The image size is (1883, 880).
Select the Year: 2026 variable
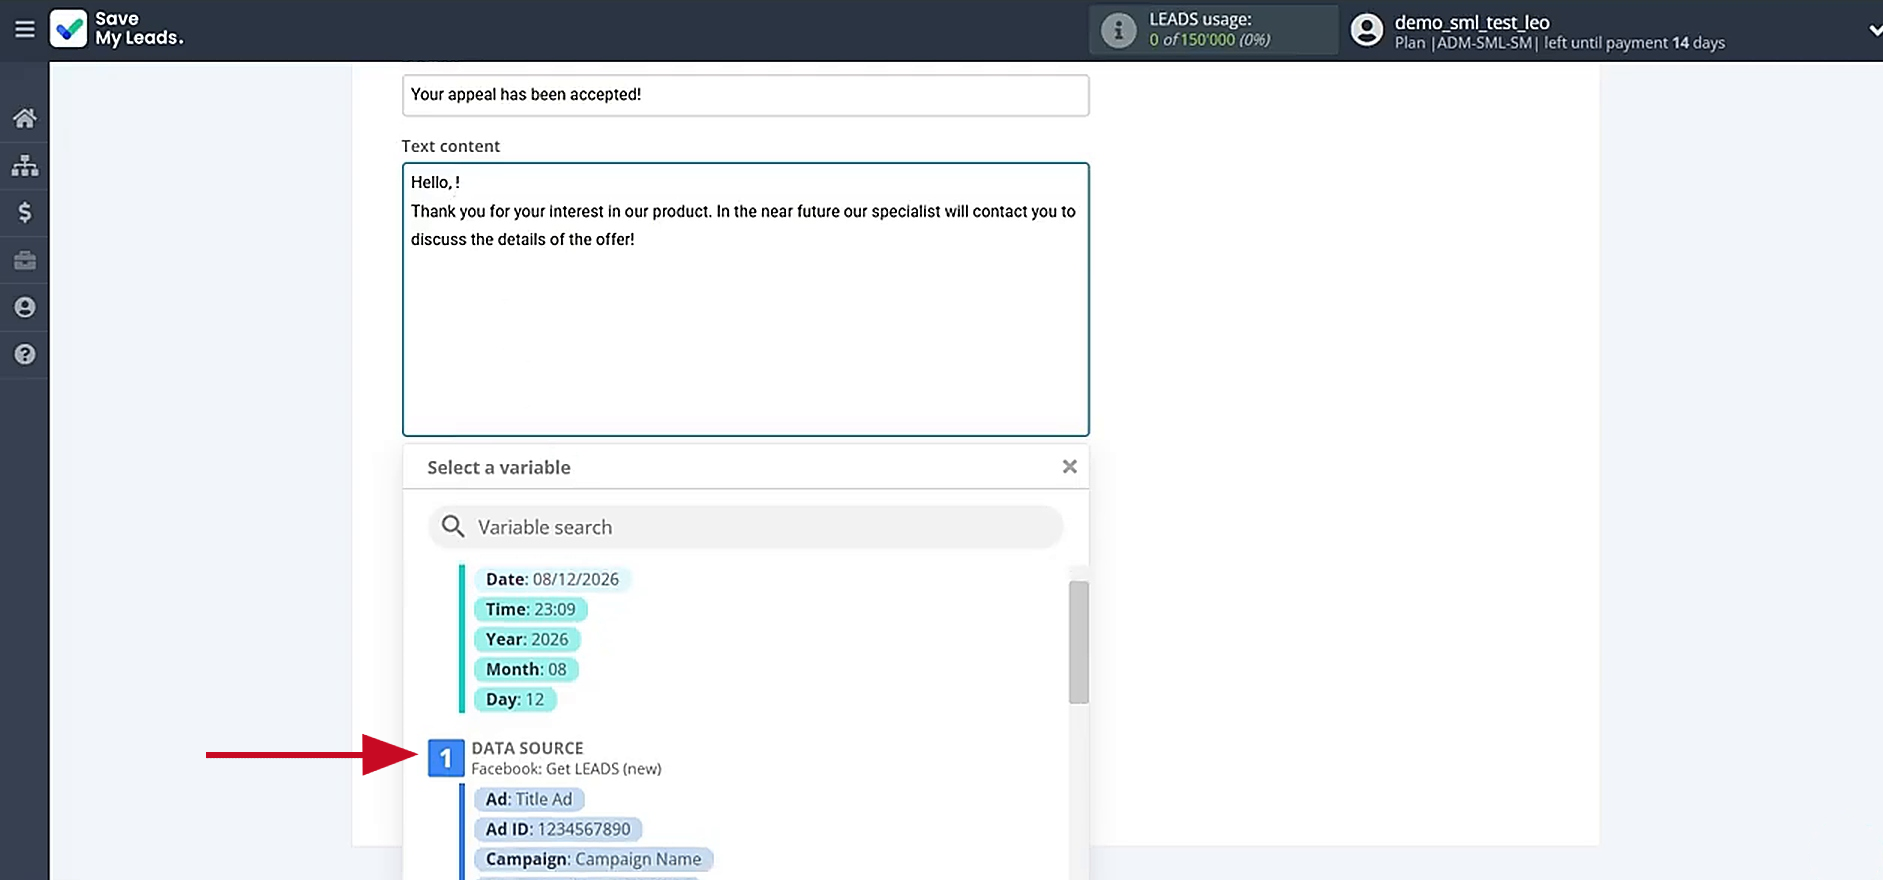click(x=527, y=639)
